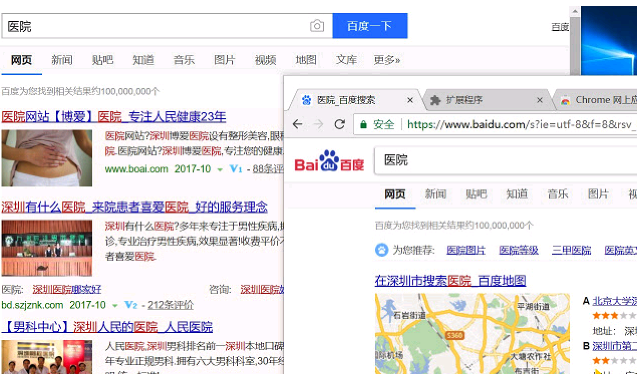Open the 212条评价 reviews link
This screenshot has height=374, width=638.
(170, 305)
